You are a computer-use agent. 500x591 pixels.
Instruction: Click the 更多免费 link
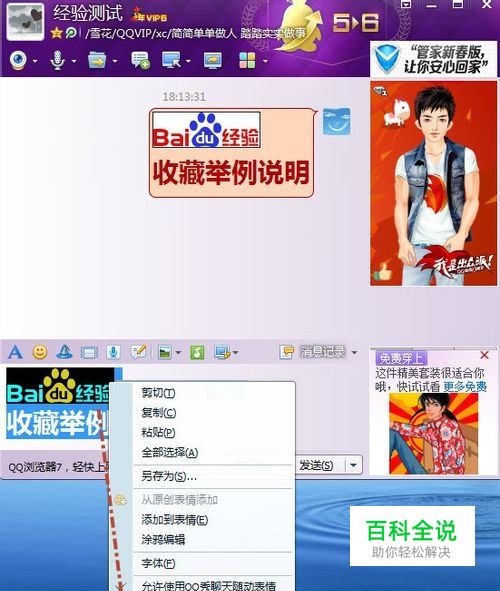(x=465, y=386)
